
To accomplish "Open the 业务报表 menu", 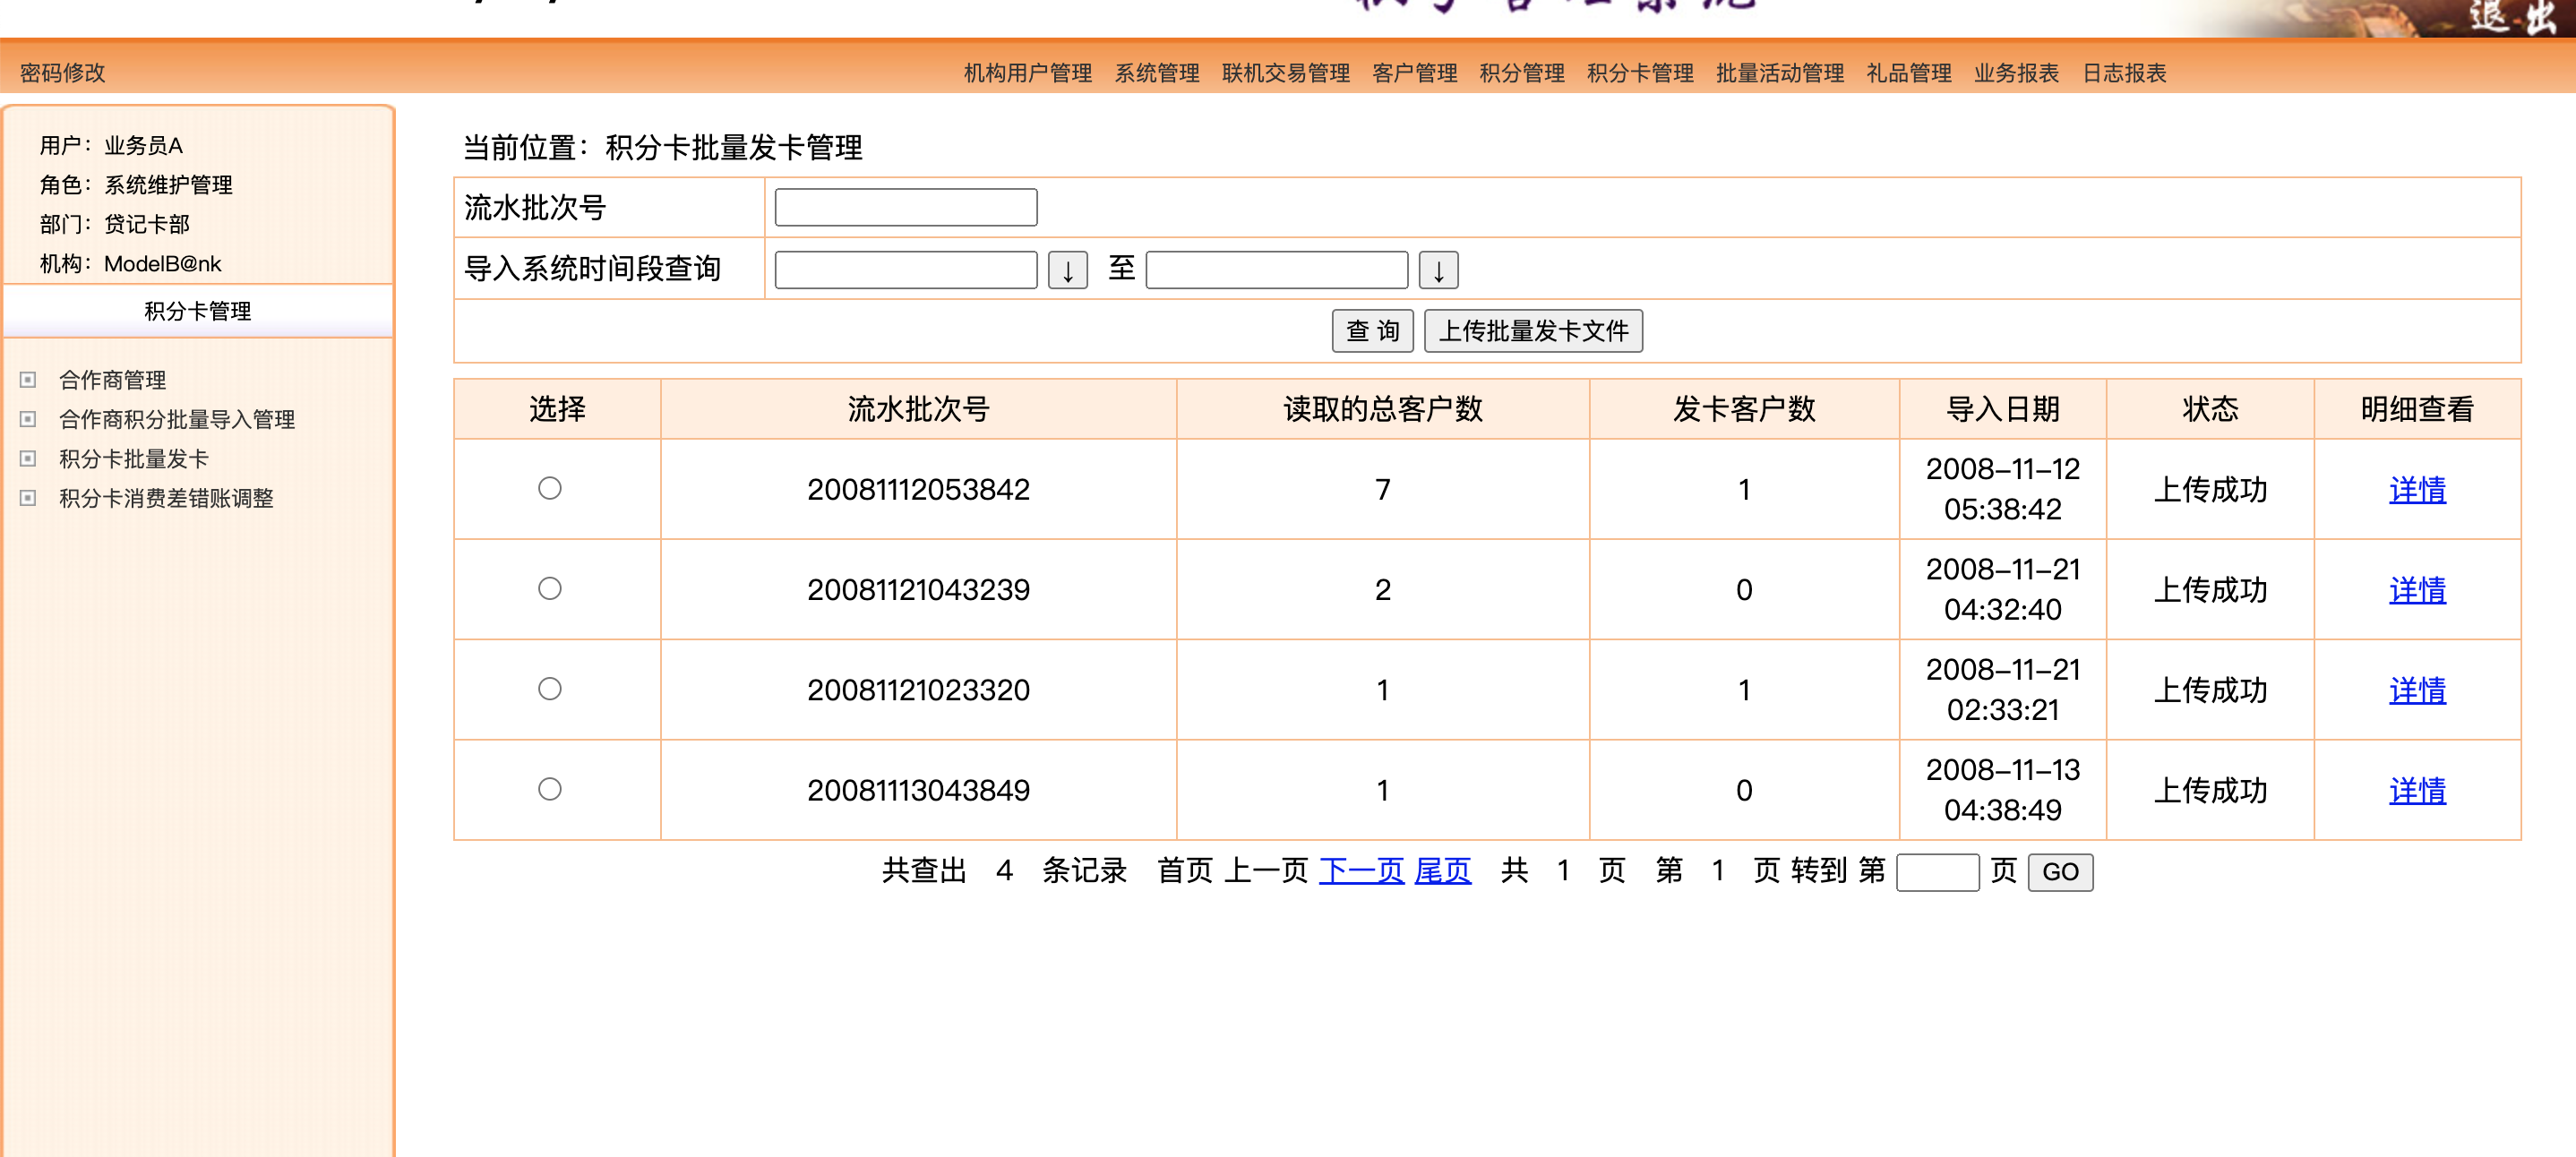I will [2015, 73].
